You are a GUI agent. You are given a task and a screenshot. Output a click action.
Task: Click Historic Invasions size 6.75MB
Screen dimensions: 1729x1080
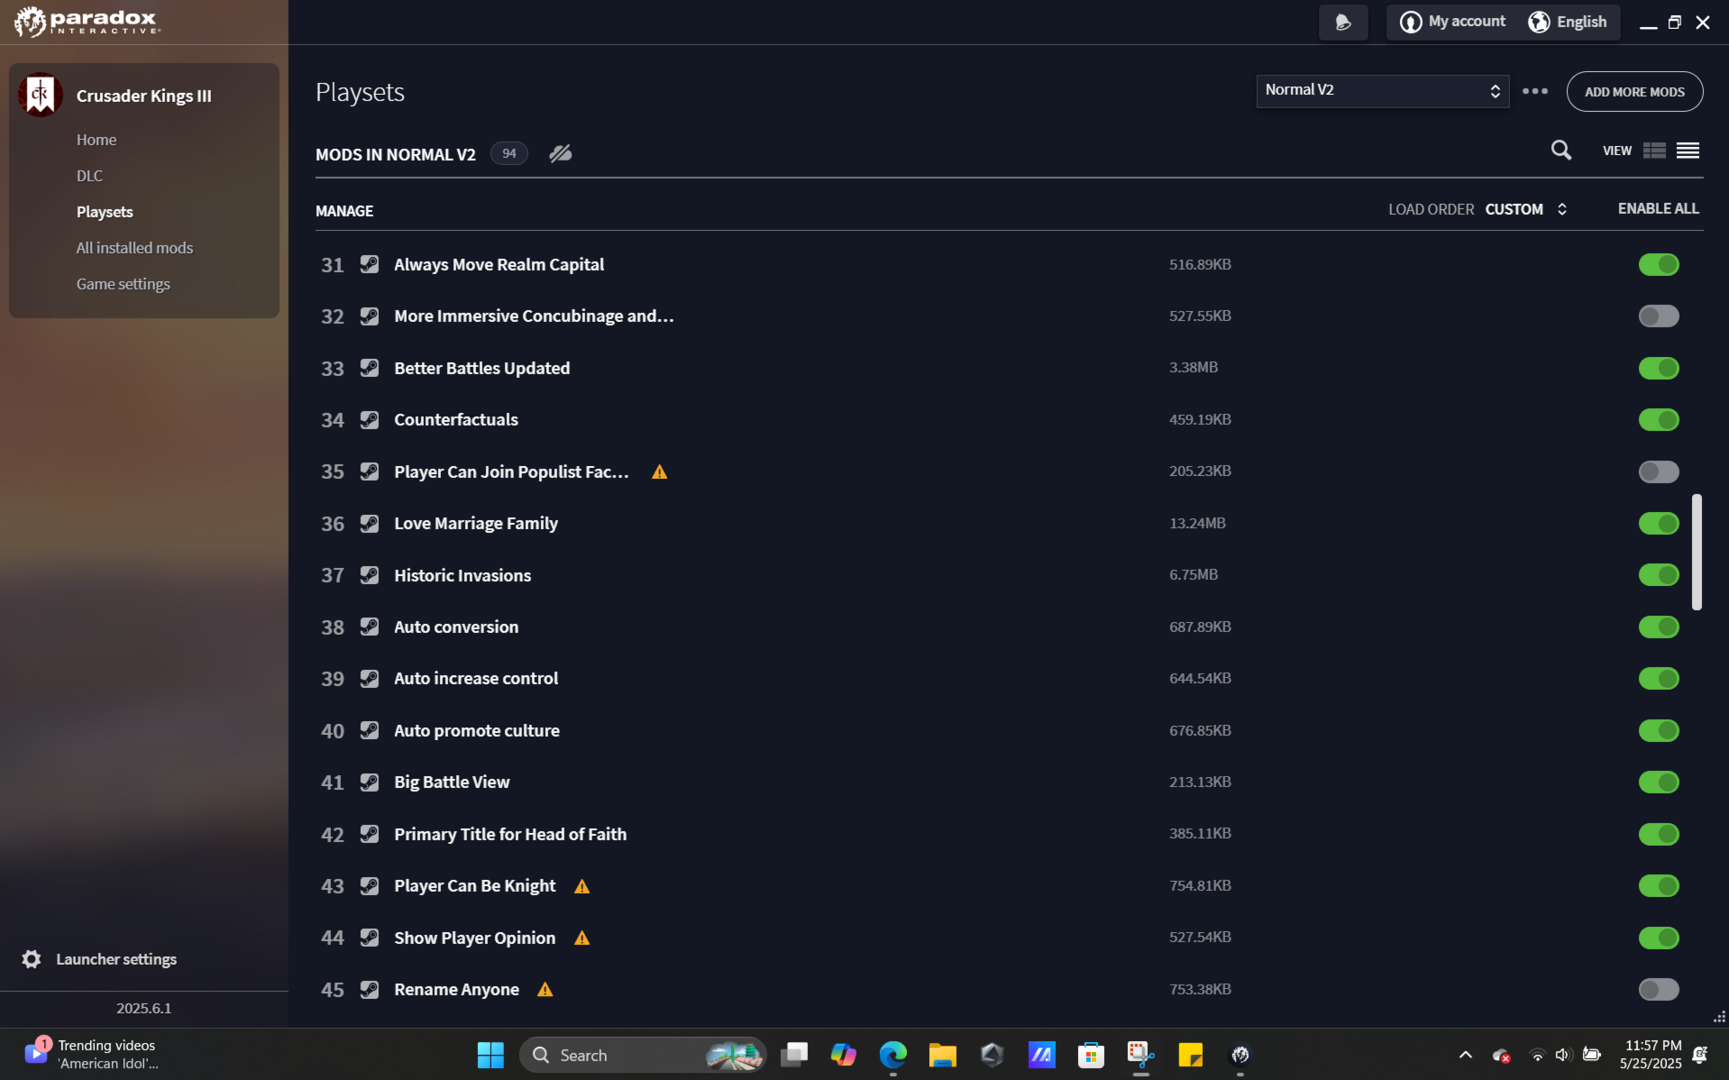[1193, 575]
